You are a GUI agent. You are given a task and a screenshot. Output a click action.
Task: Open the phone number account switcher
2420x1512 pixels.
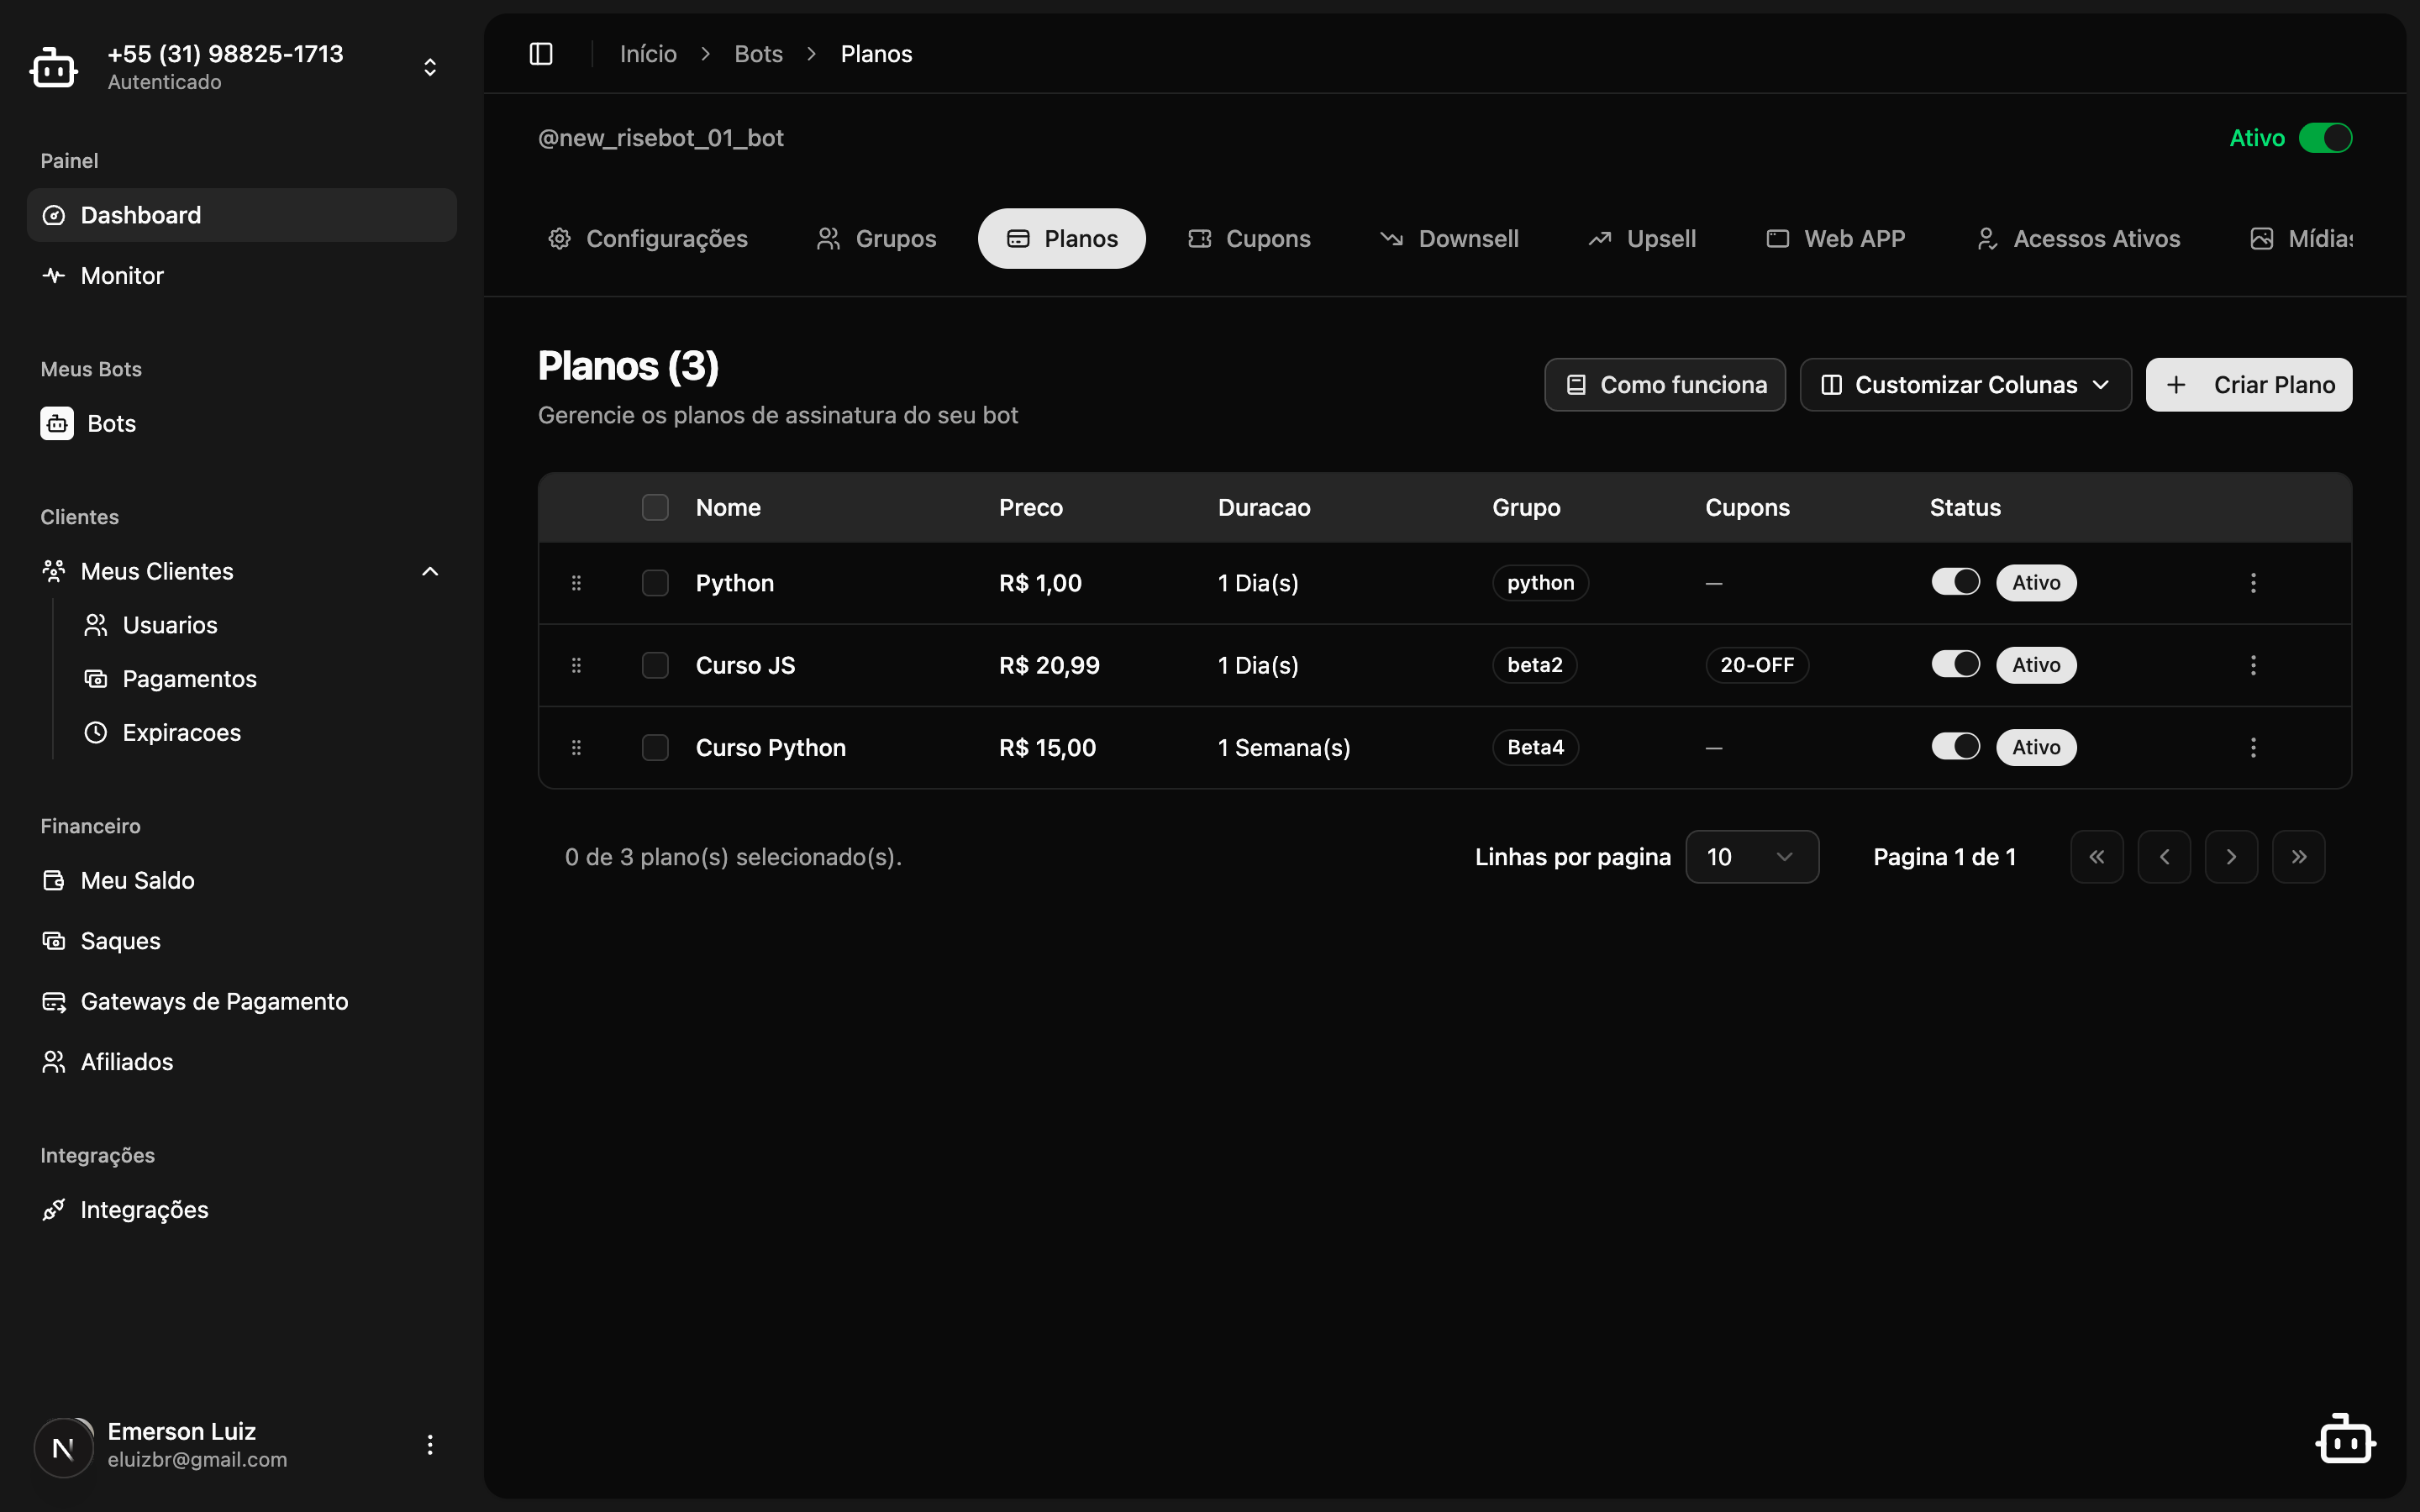(242, 68)
